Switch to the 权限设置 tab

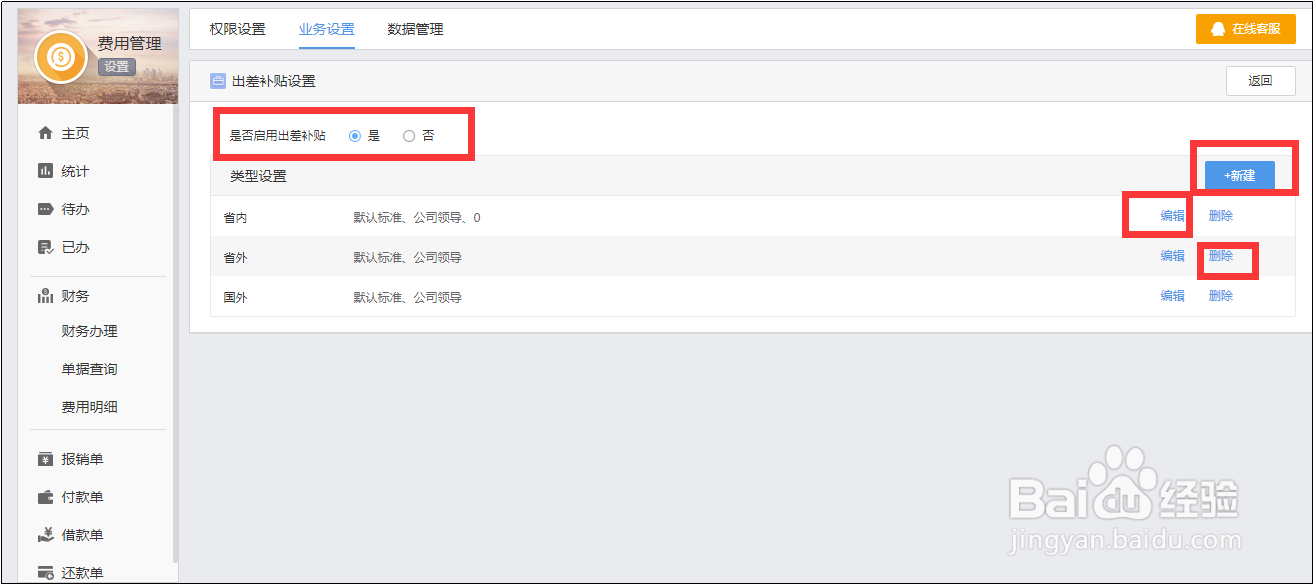(237, 29)
